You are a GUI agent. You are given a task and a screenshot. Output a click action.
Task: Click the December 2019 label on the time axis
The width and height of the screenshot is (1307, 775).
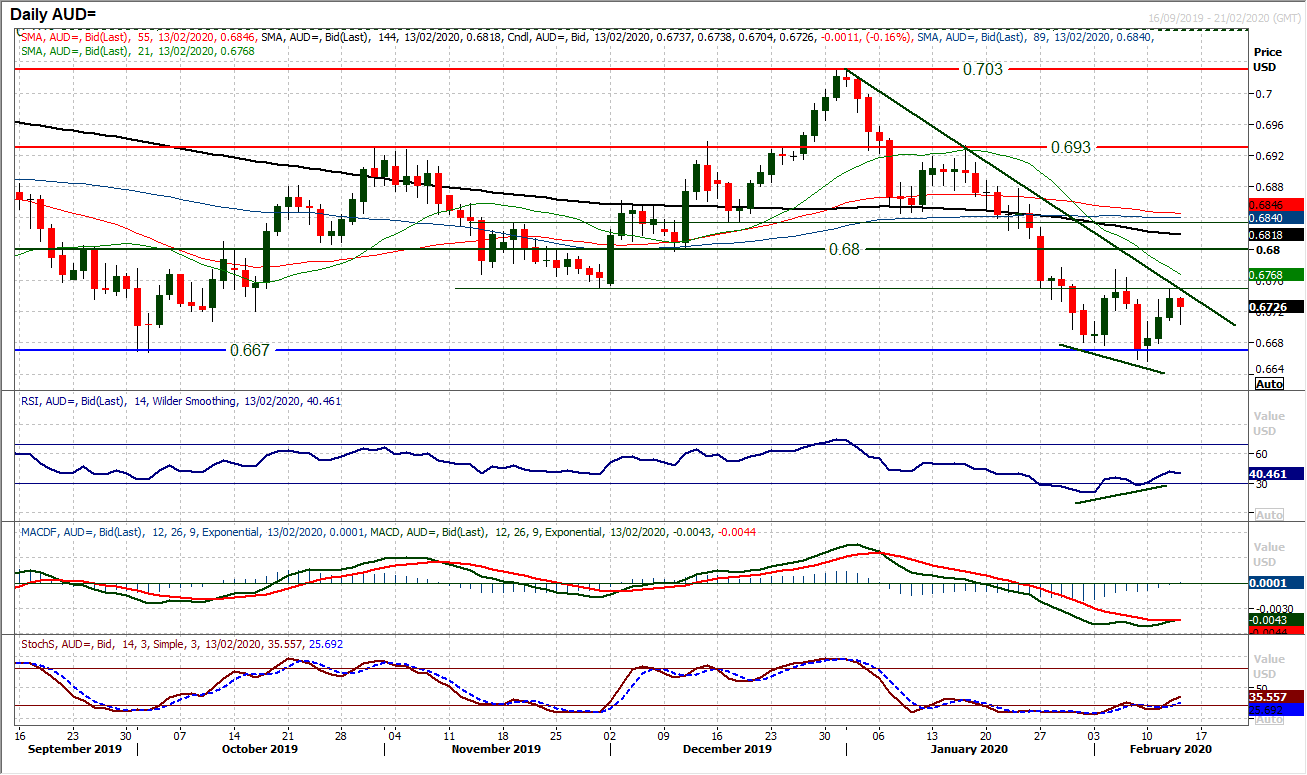[729, 749]
